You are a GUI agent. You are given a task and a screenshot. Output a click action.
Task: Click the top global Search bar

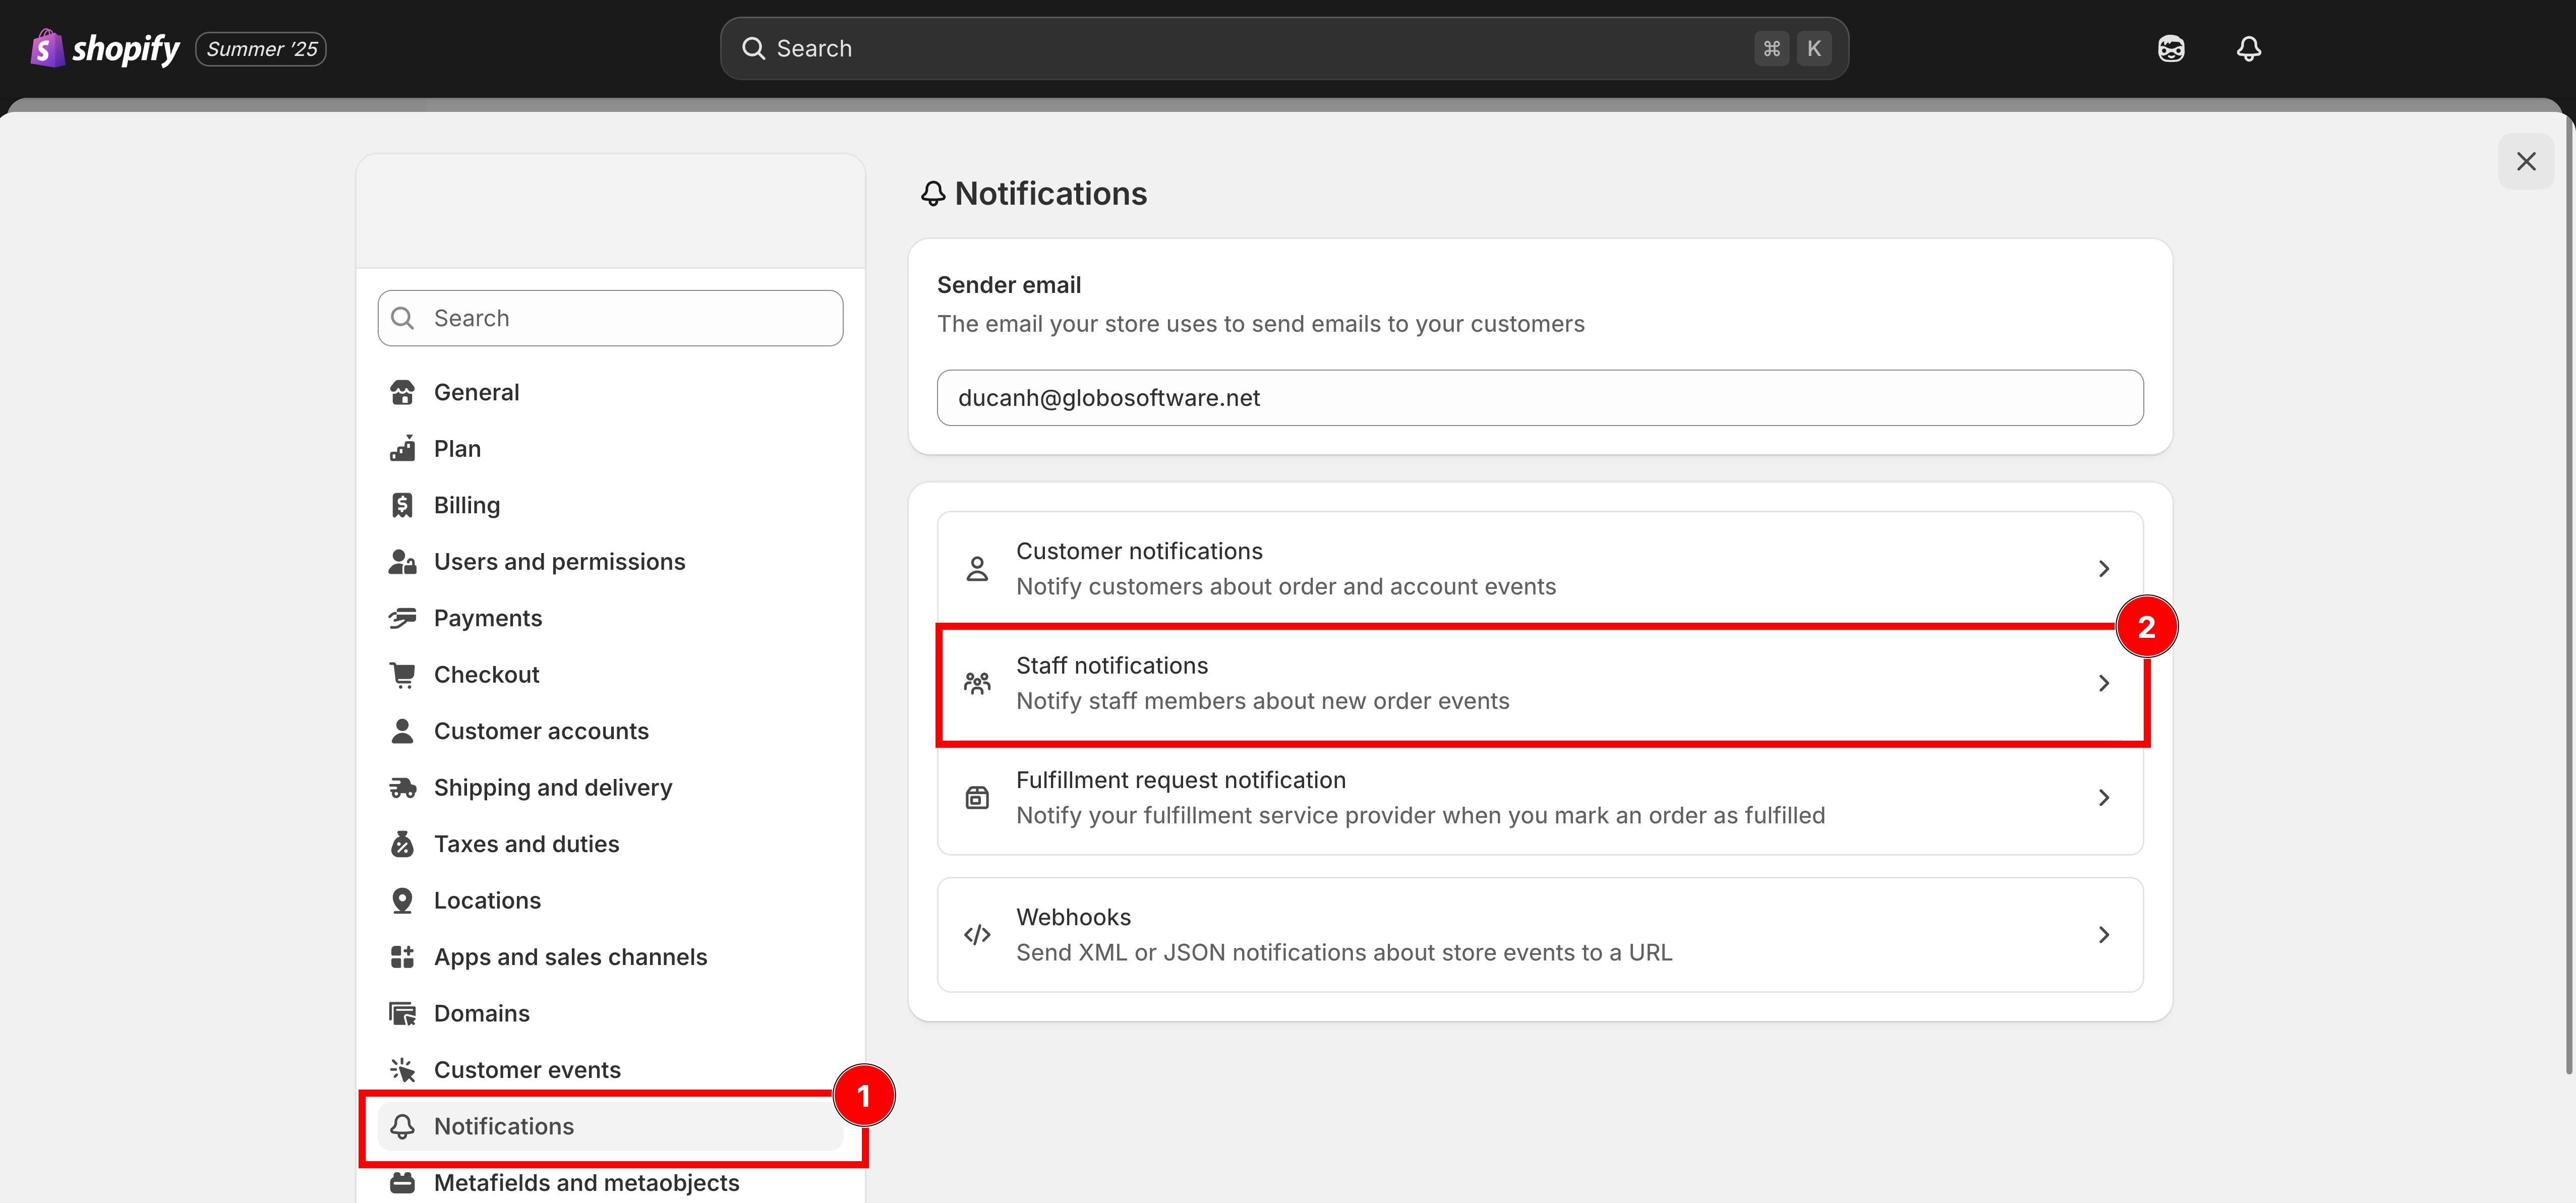click(1284, 48)
